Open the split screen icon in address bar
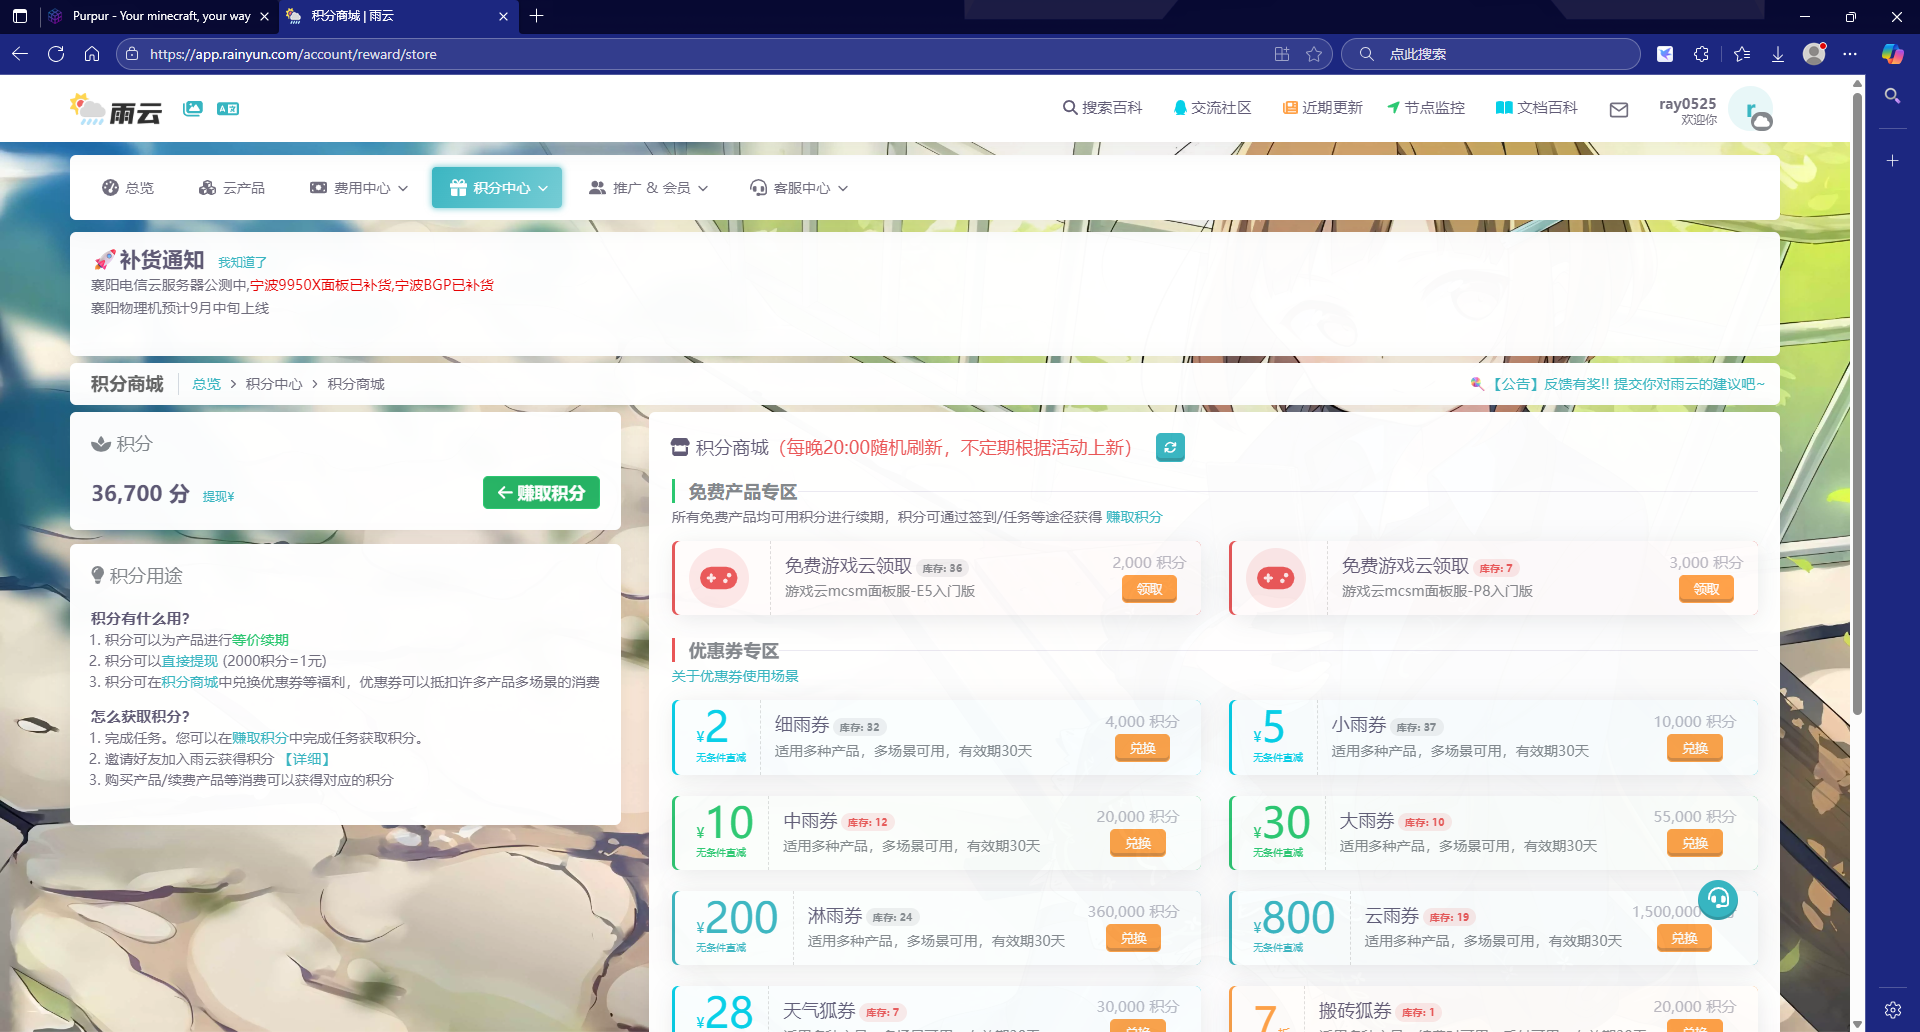 coord(1282,54)
